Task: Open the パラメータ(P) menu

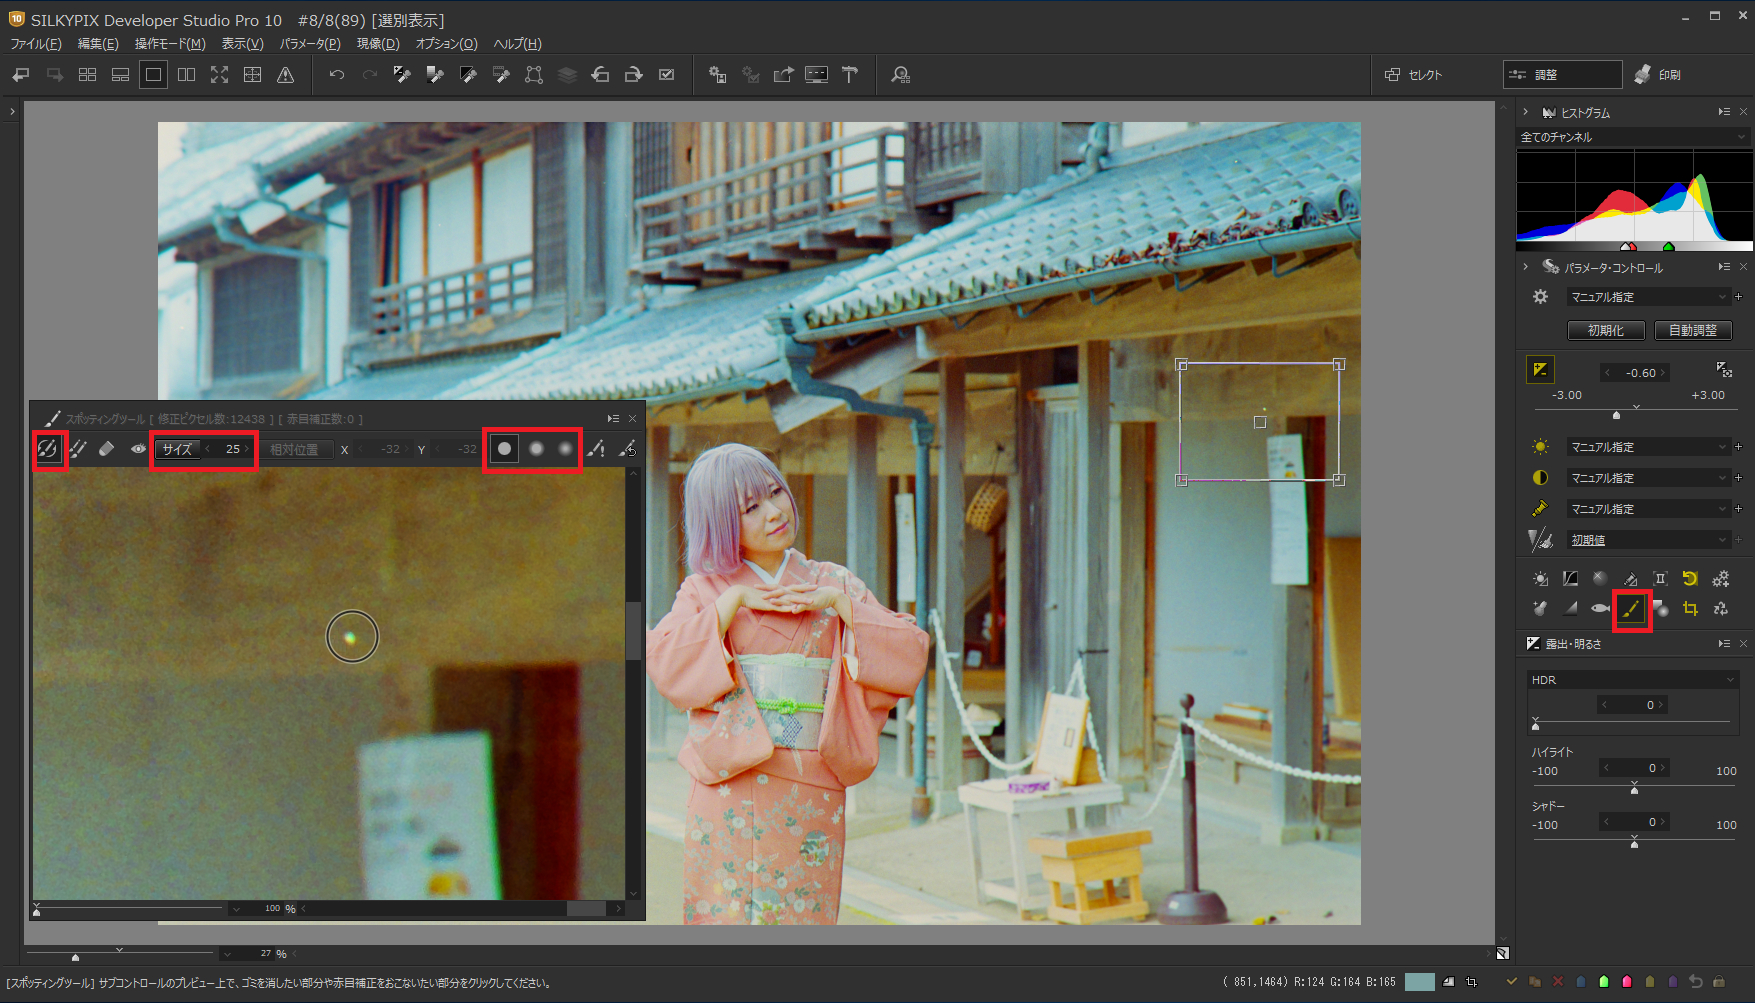Action: [310, 44]
